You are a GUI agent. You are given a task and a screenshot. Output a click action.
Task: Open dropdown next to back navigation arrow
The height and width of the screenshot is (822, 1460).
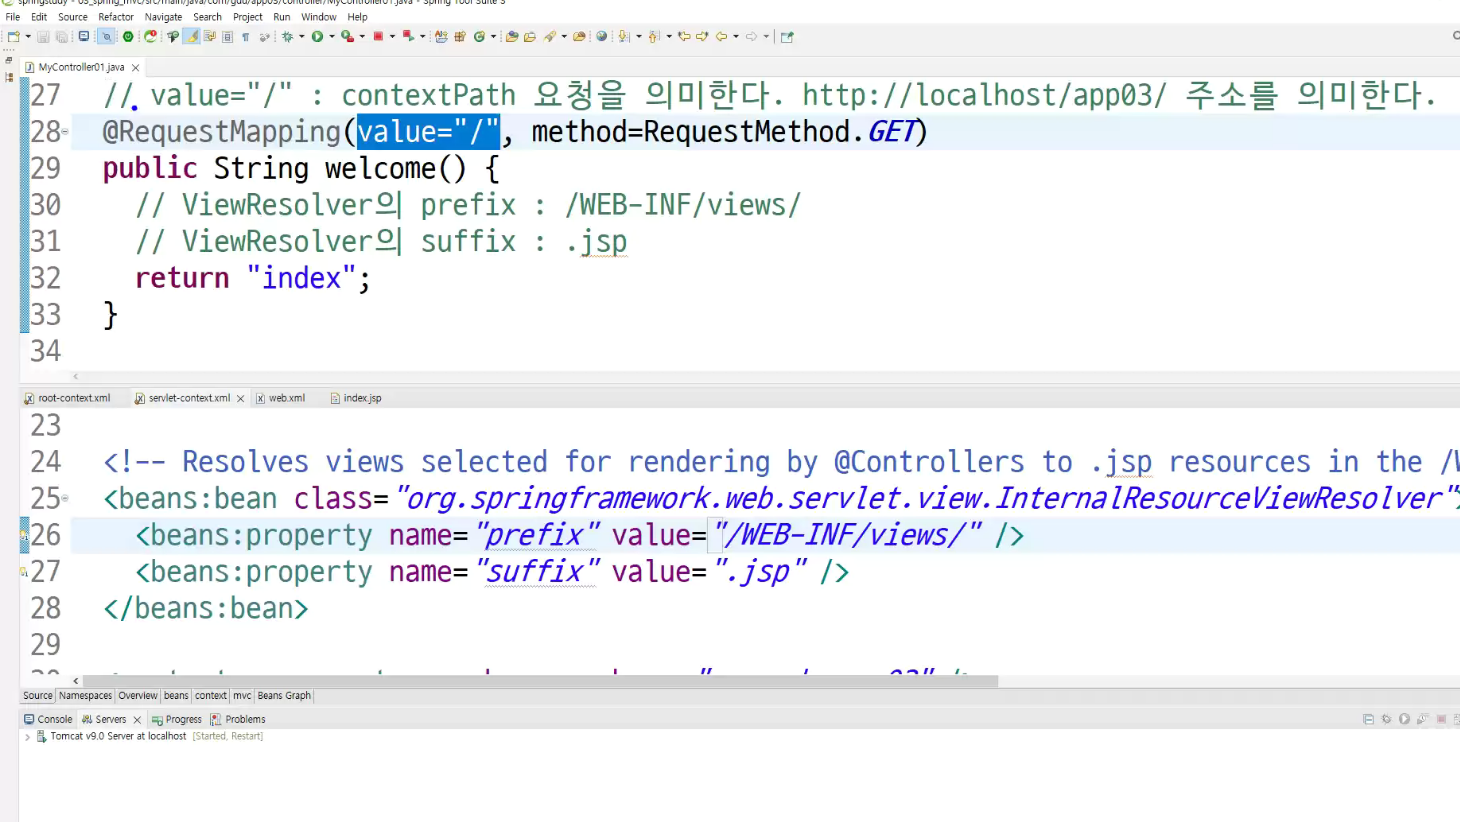(736, 37)
